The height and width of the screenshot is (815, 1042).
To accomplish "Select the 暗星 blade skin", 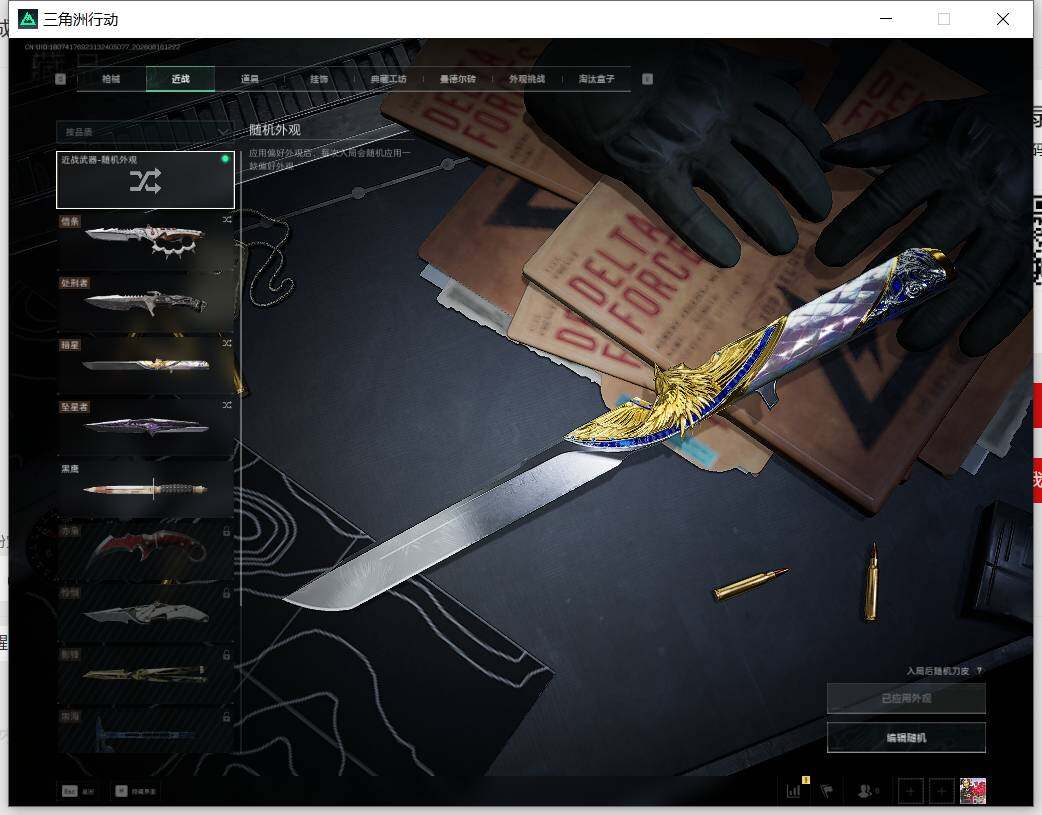I will click(x=145, y=364).
